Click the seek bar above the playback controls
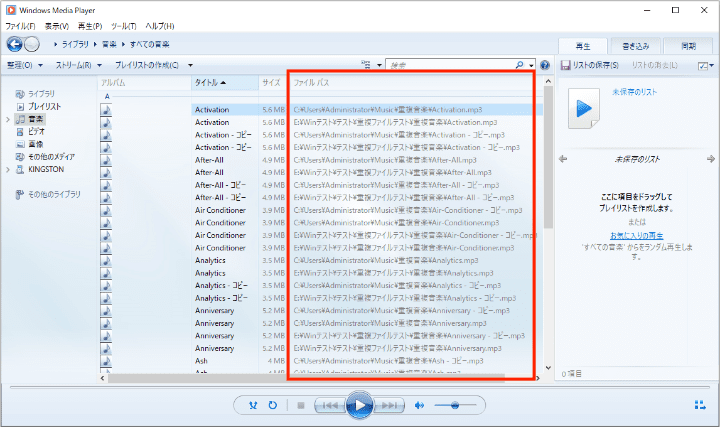Viewport: 720px width, 427px height. coord(360,387)
